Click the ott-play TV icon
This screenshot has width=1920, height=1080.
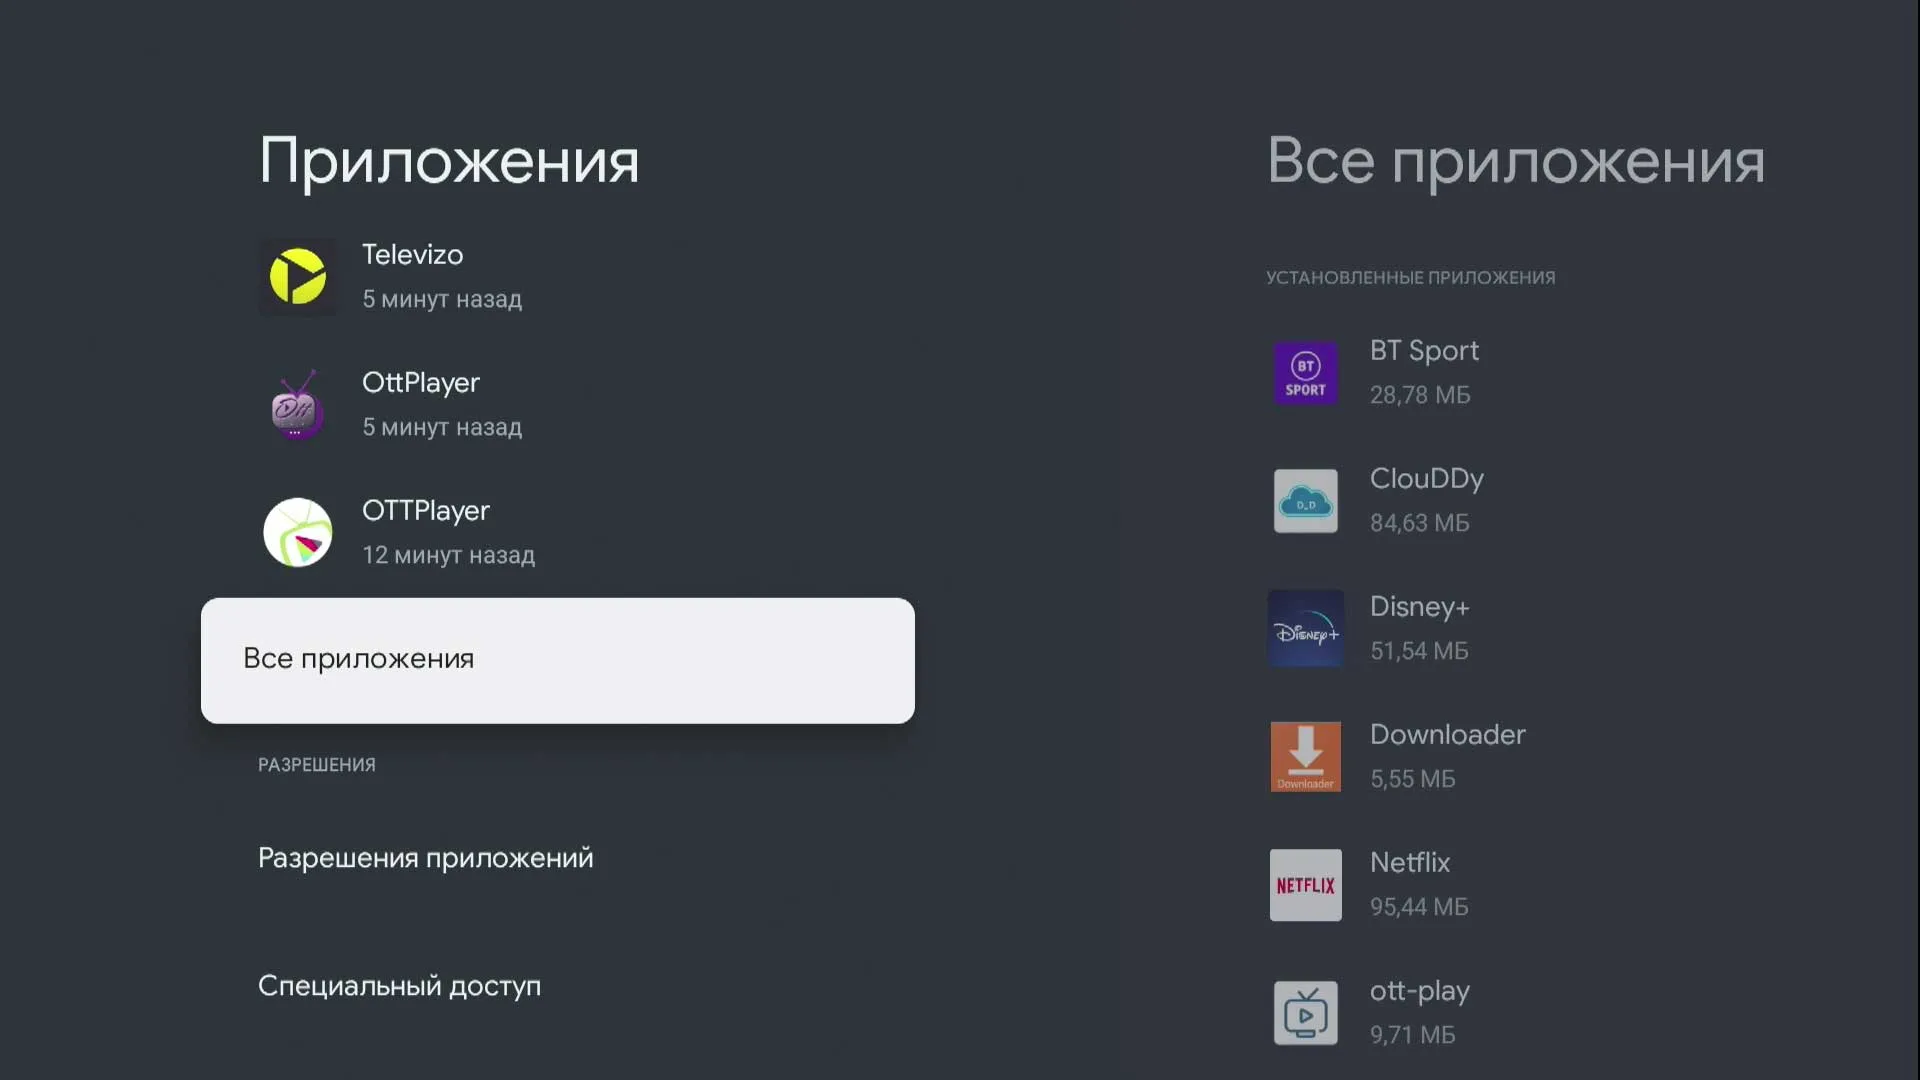click(x=1305, y=1012)
